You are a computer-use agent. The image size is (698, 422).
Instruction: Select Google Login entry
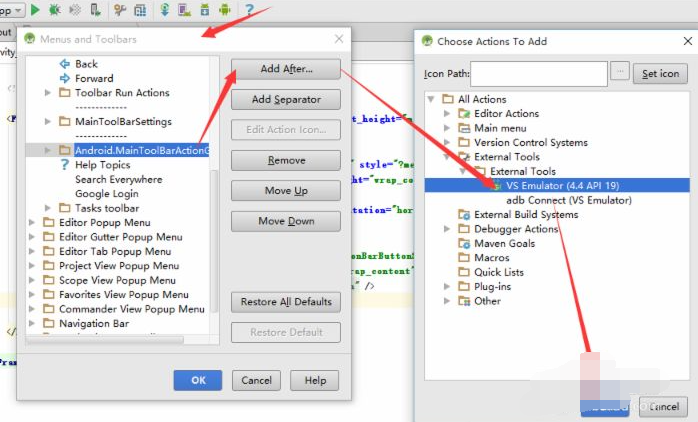(107, 194)
